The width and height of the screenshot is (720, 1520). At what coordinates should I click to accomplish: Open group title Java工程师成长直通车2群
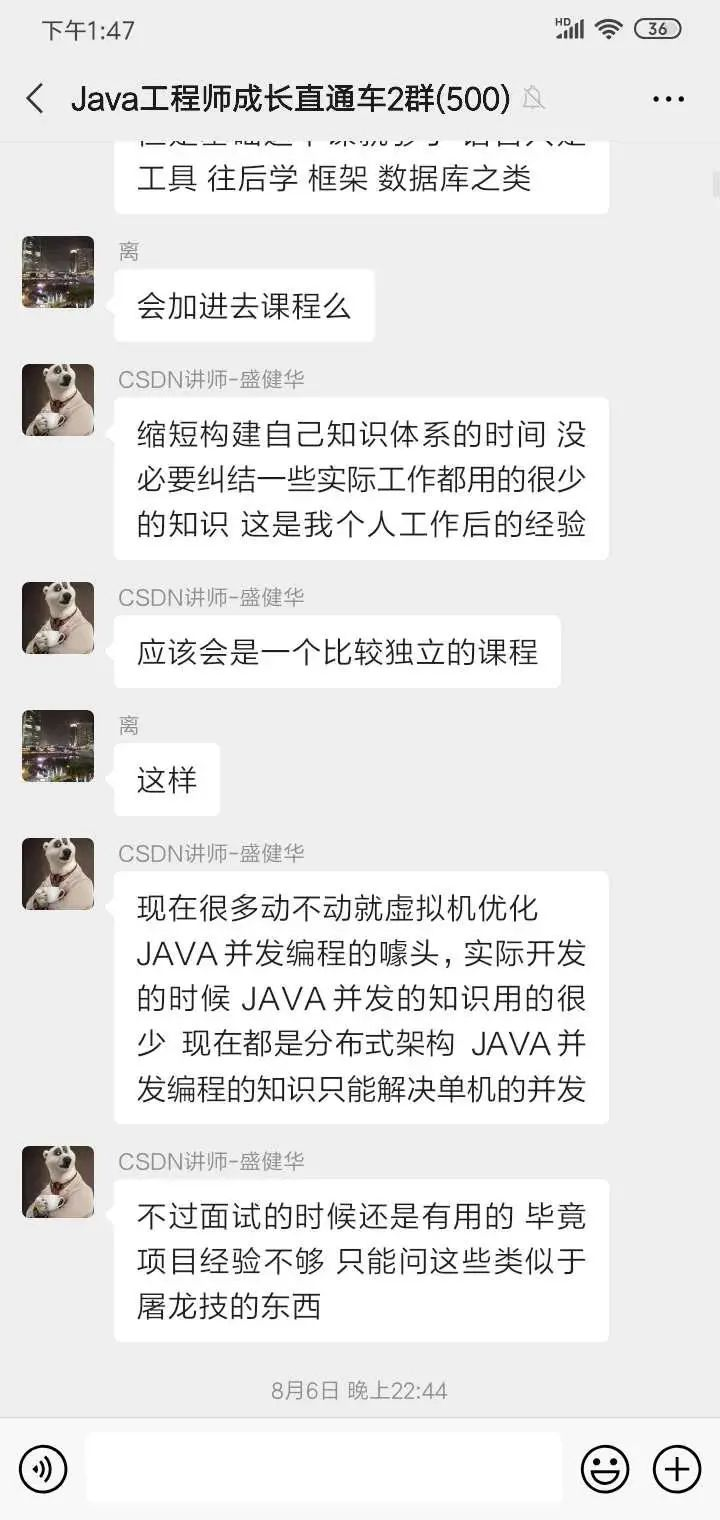[x=291, y=98]
